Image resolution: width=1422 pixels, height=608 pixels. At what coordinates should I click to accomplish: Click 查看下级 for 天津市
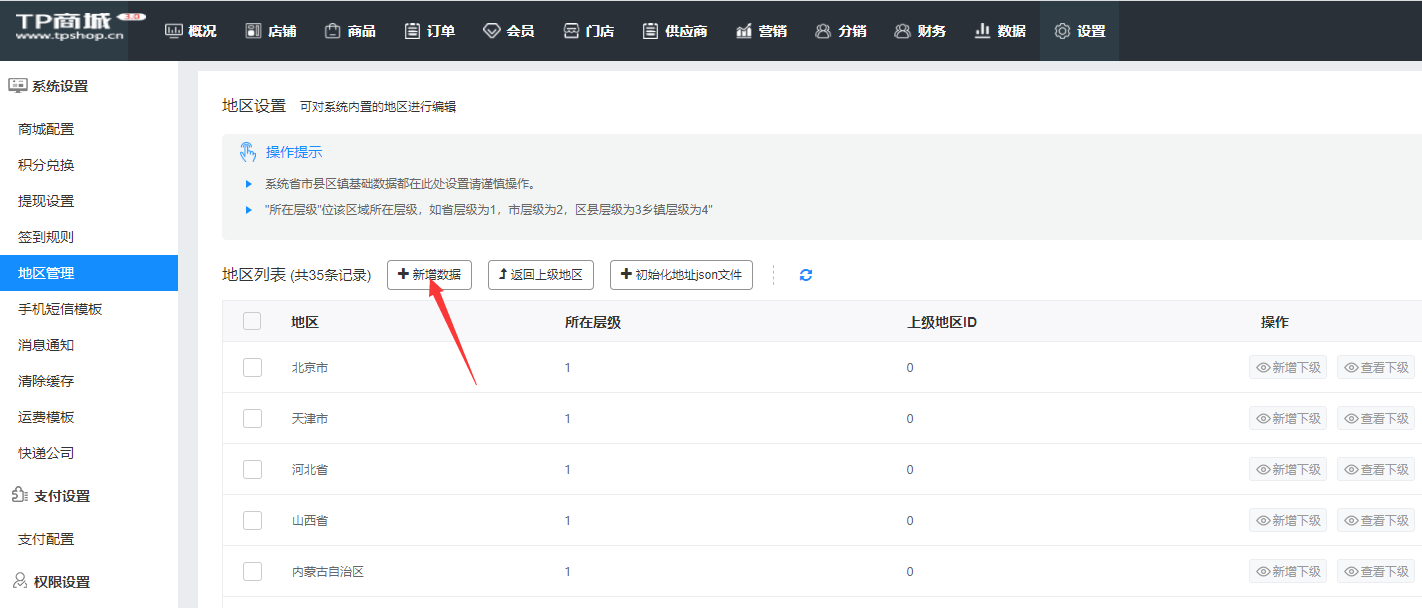(1376, 419)
